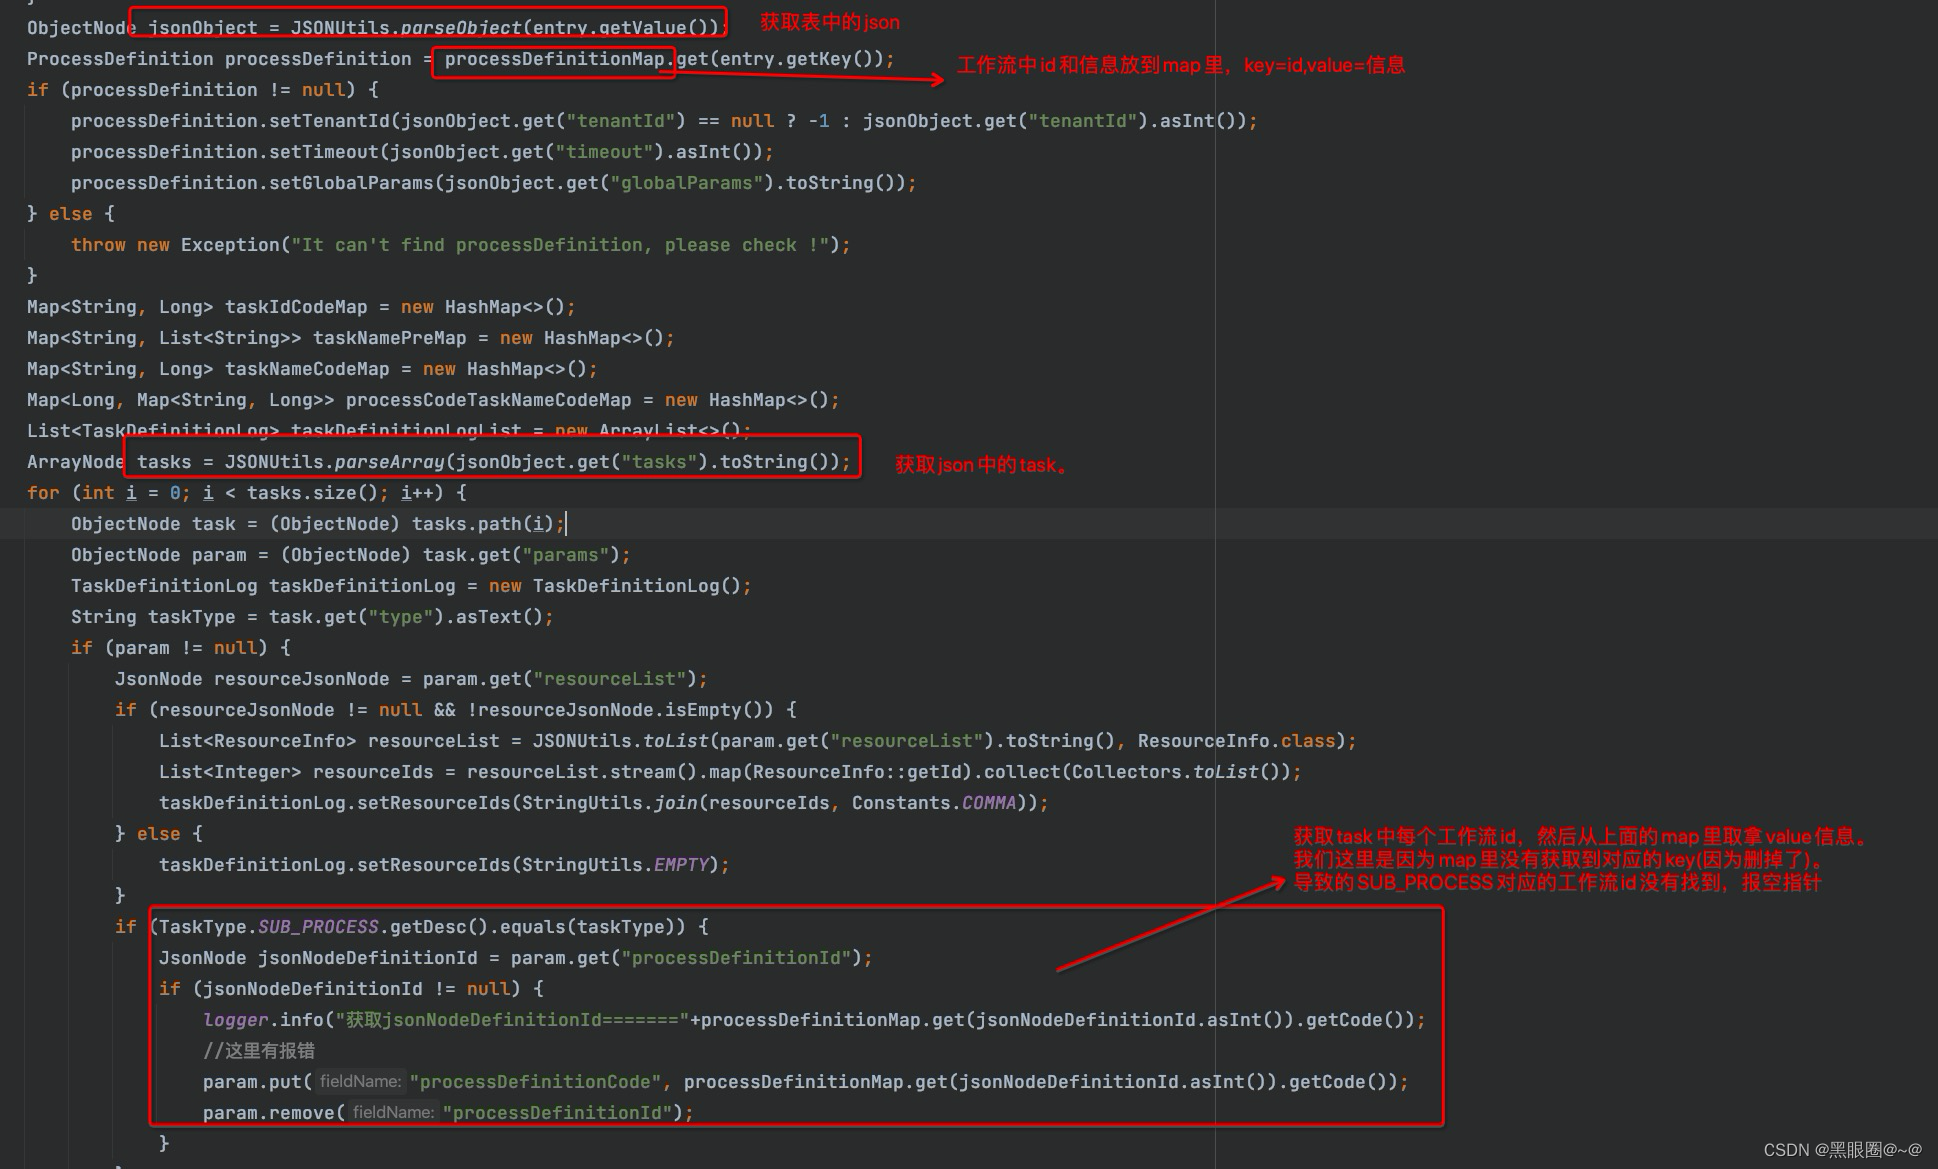Click the "tenantId" string literal
Screen dimensions: 1938x1169
[x=620, y=120]
